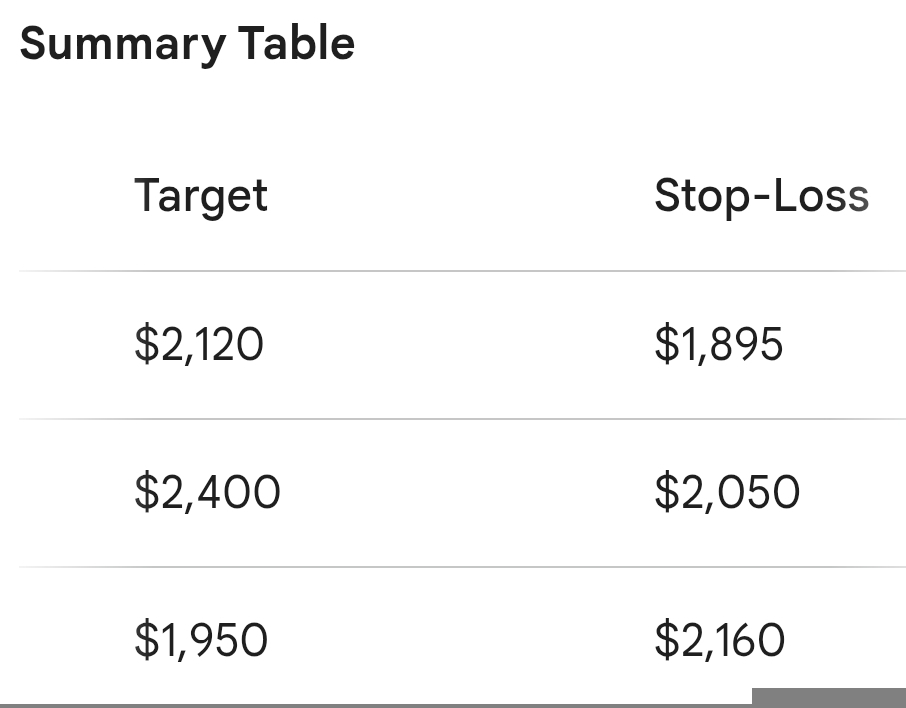Pick the $1,950 target cell
The image size is (906, 708).
[201, 640]
